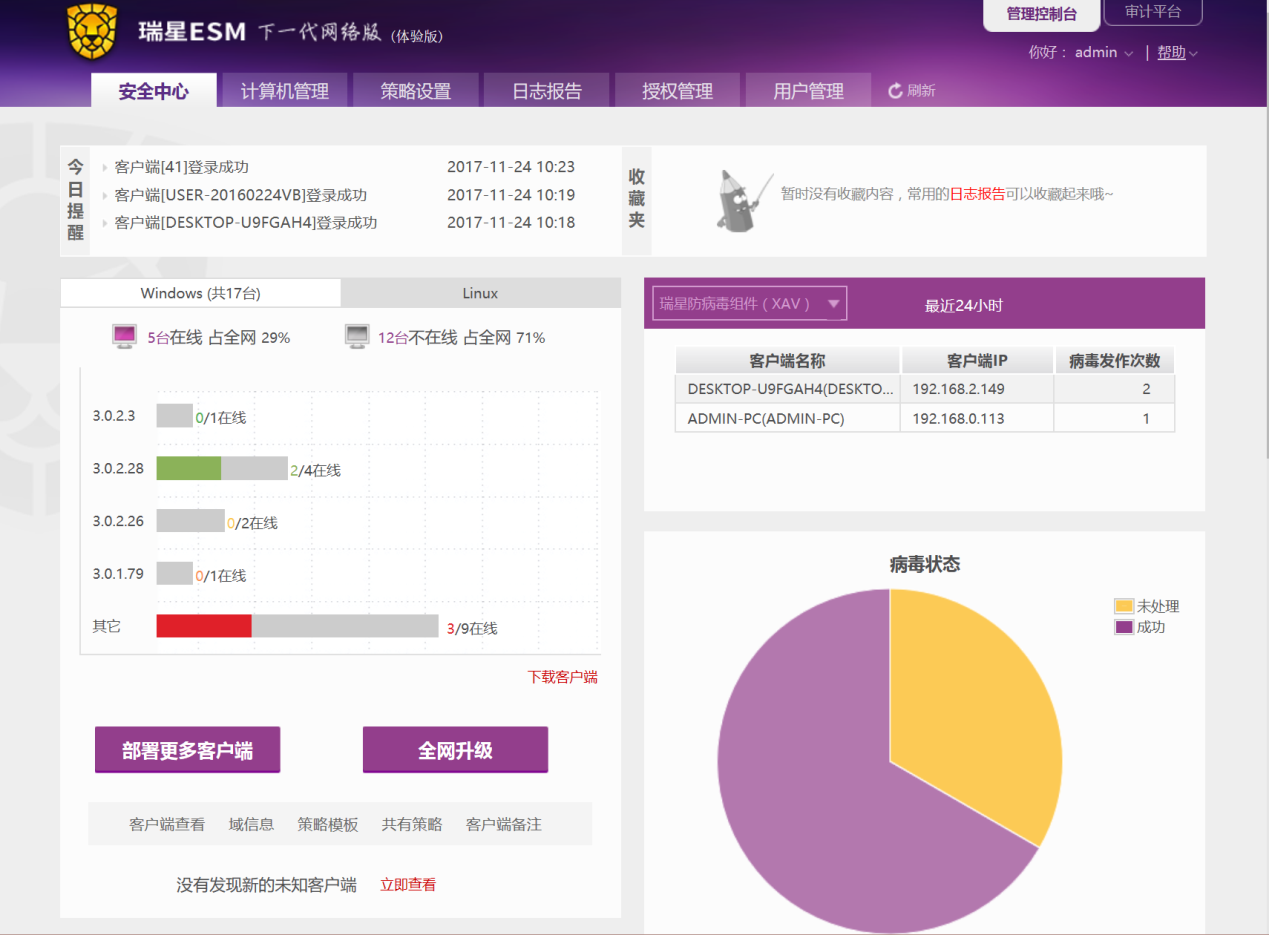The image size is (1269, 935).
Task: Click the online computer monitor icon
Action: click(x=124, y=337)
